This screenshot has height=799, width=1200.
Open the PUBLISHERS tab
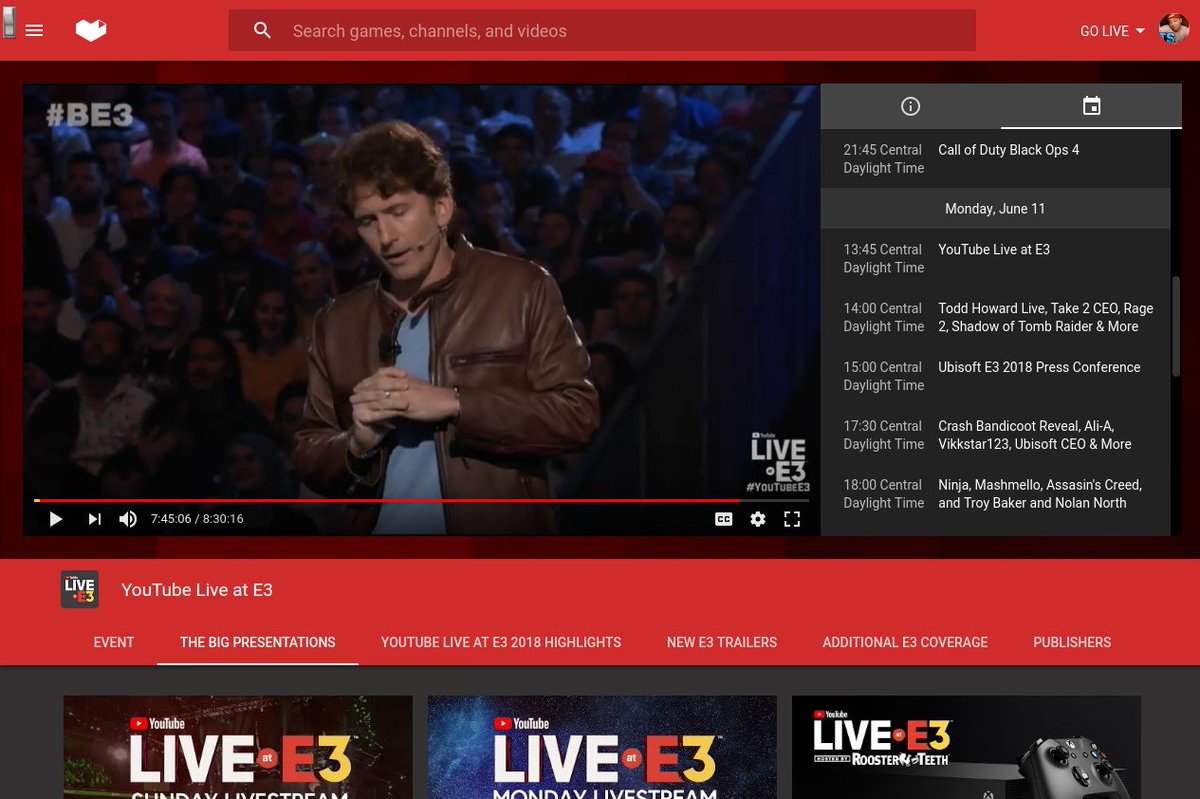coord(1072,642)
